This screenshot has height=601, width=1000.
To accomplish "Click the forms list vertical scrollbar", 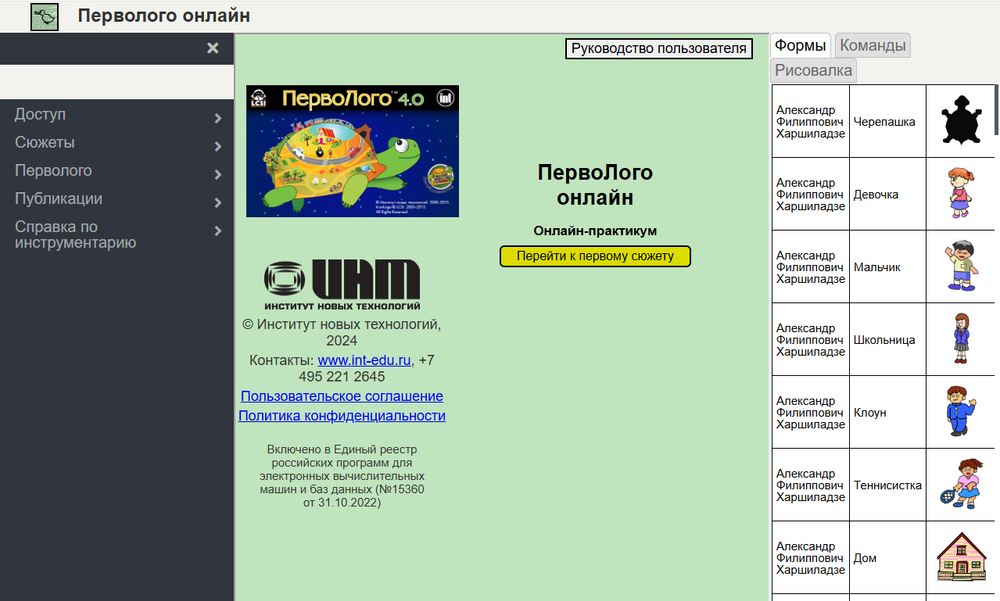I will (x=996, y=110).
